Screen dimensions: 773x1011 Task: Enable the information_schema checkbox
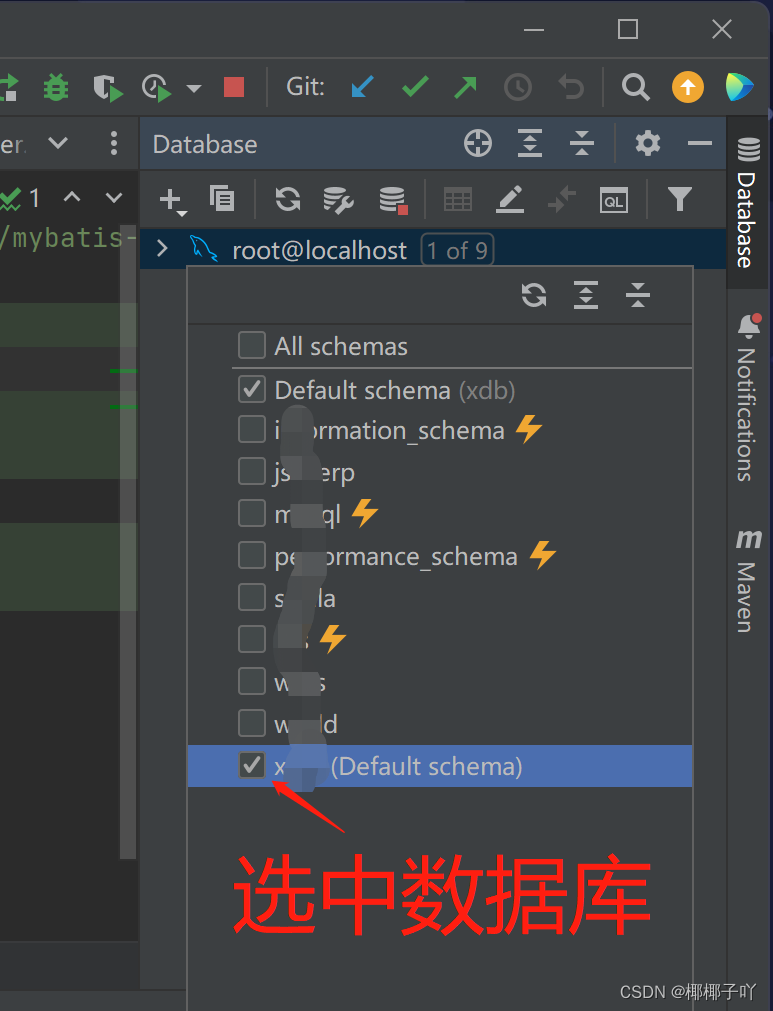[252, 429]
